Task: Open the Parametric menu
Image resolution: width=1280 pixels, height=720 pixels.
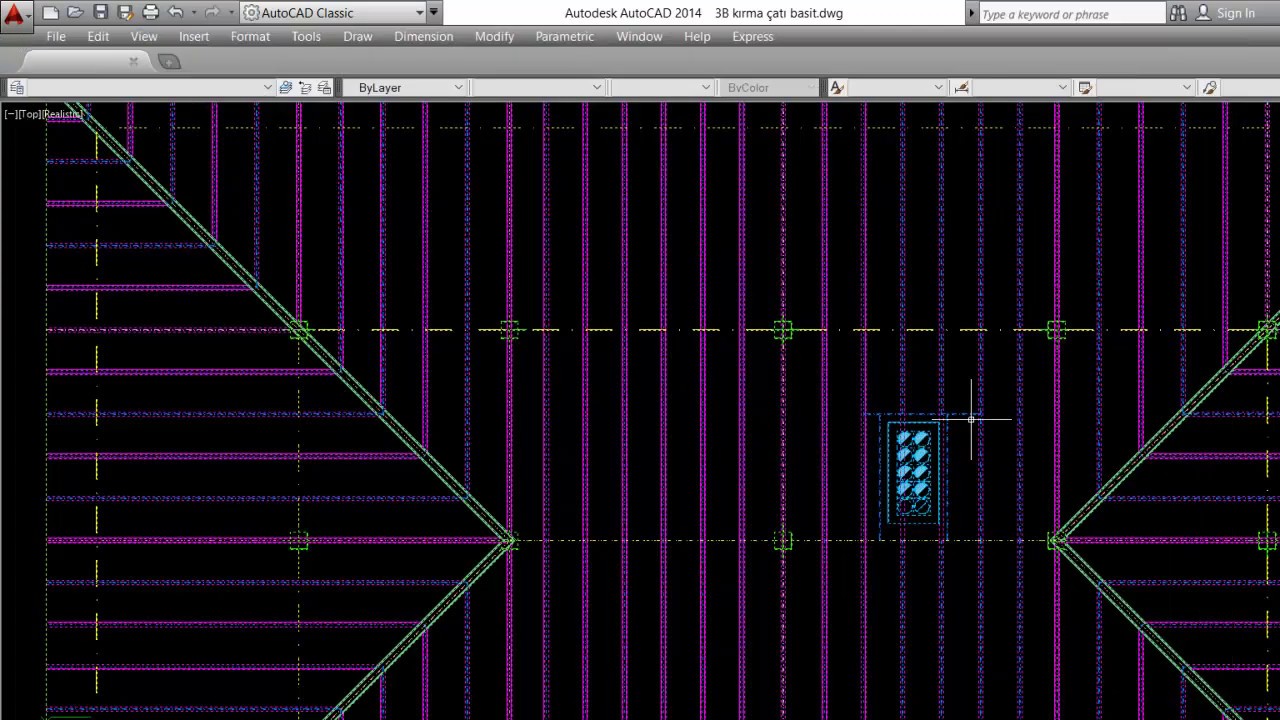Action: pos(565,36)
